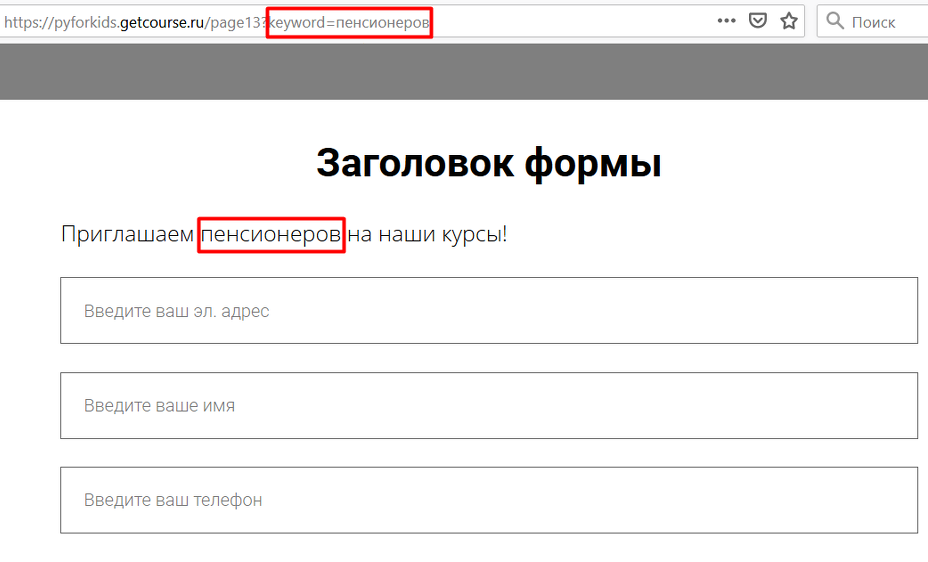Click the heading Заголовок формы
Screen dimensions: 928x562
point(489,163)
